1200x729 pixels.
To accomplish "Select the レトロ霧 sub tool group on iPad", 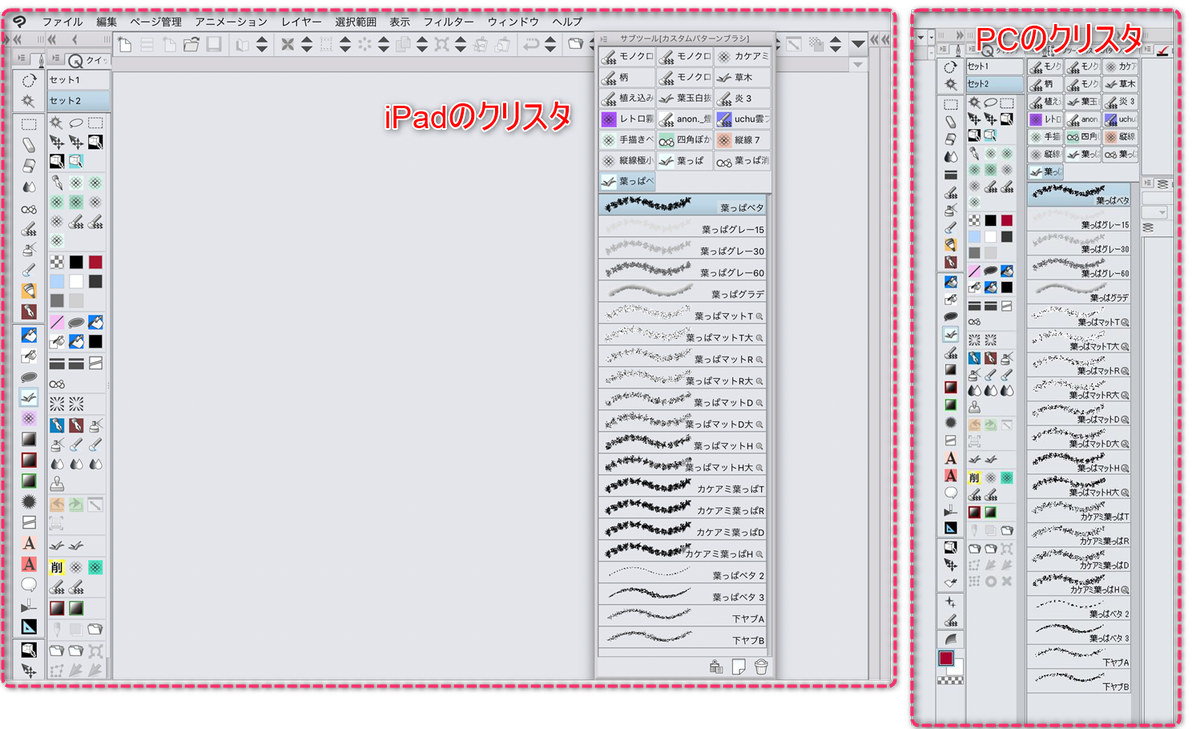I will 627,119.
